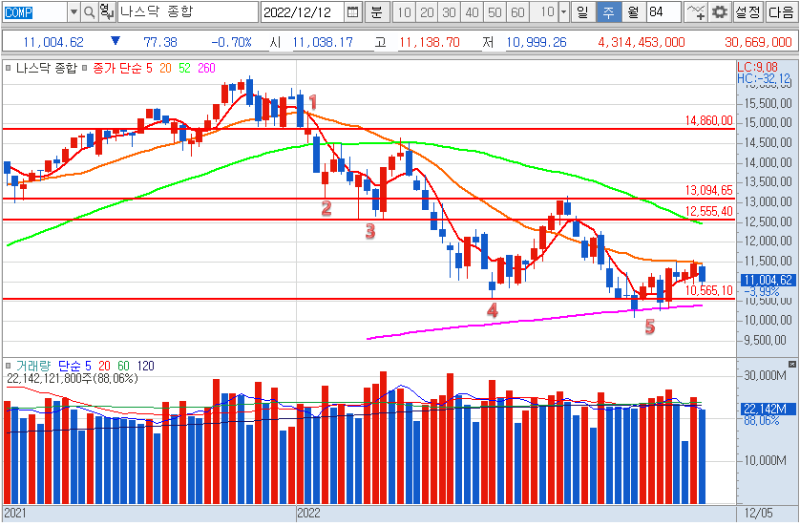Click the 10,565.10 horizontal line label
This screenshot has width=800, height=523.
click(709, 290)
